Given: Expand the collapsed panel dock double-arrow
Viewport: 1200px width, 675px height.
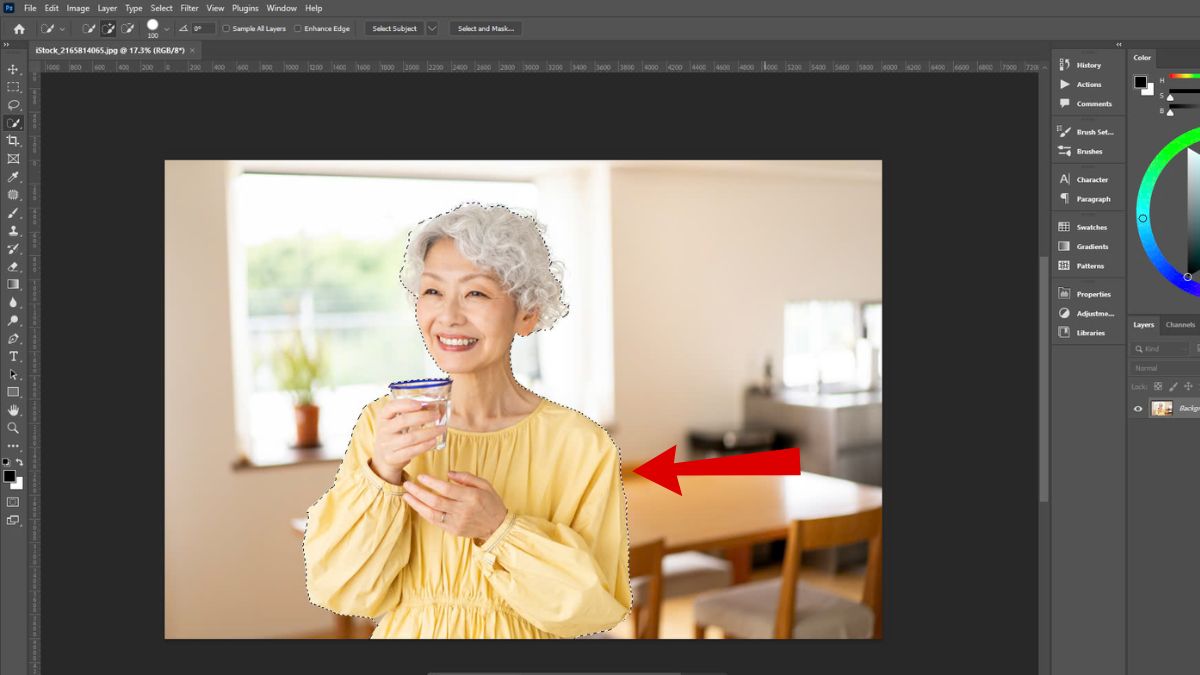Looking at the screenshot, I should click(x=1119, y=45).
